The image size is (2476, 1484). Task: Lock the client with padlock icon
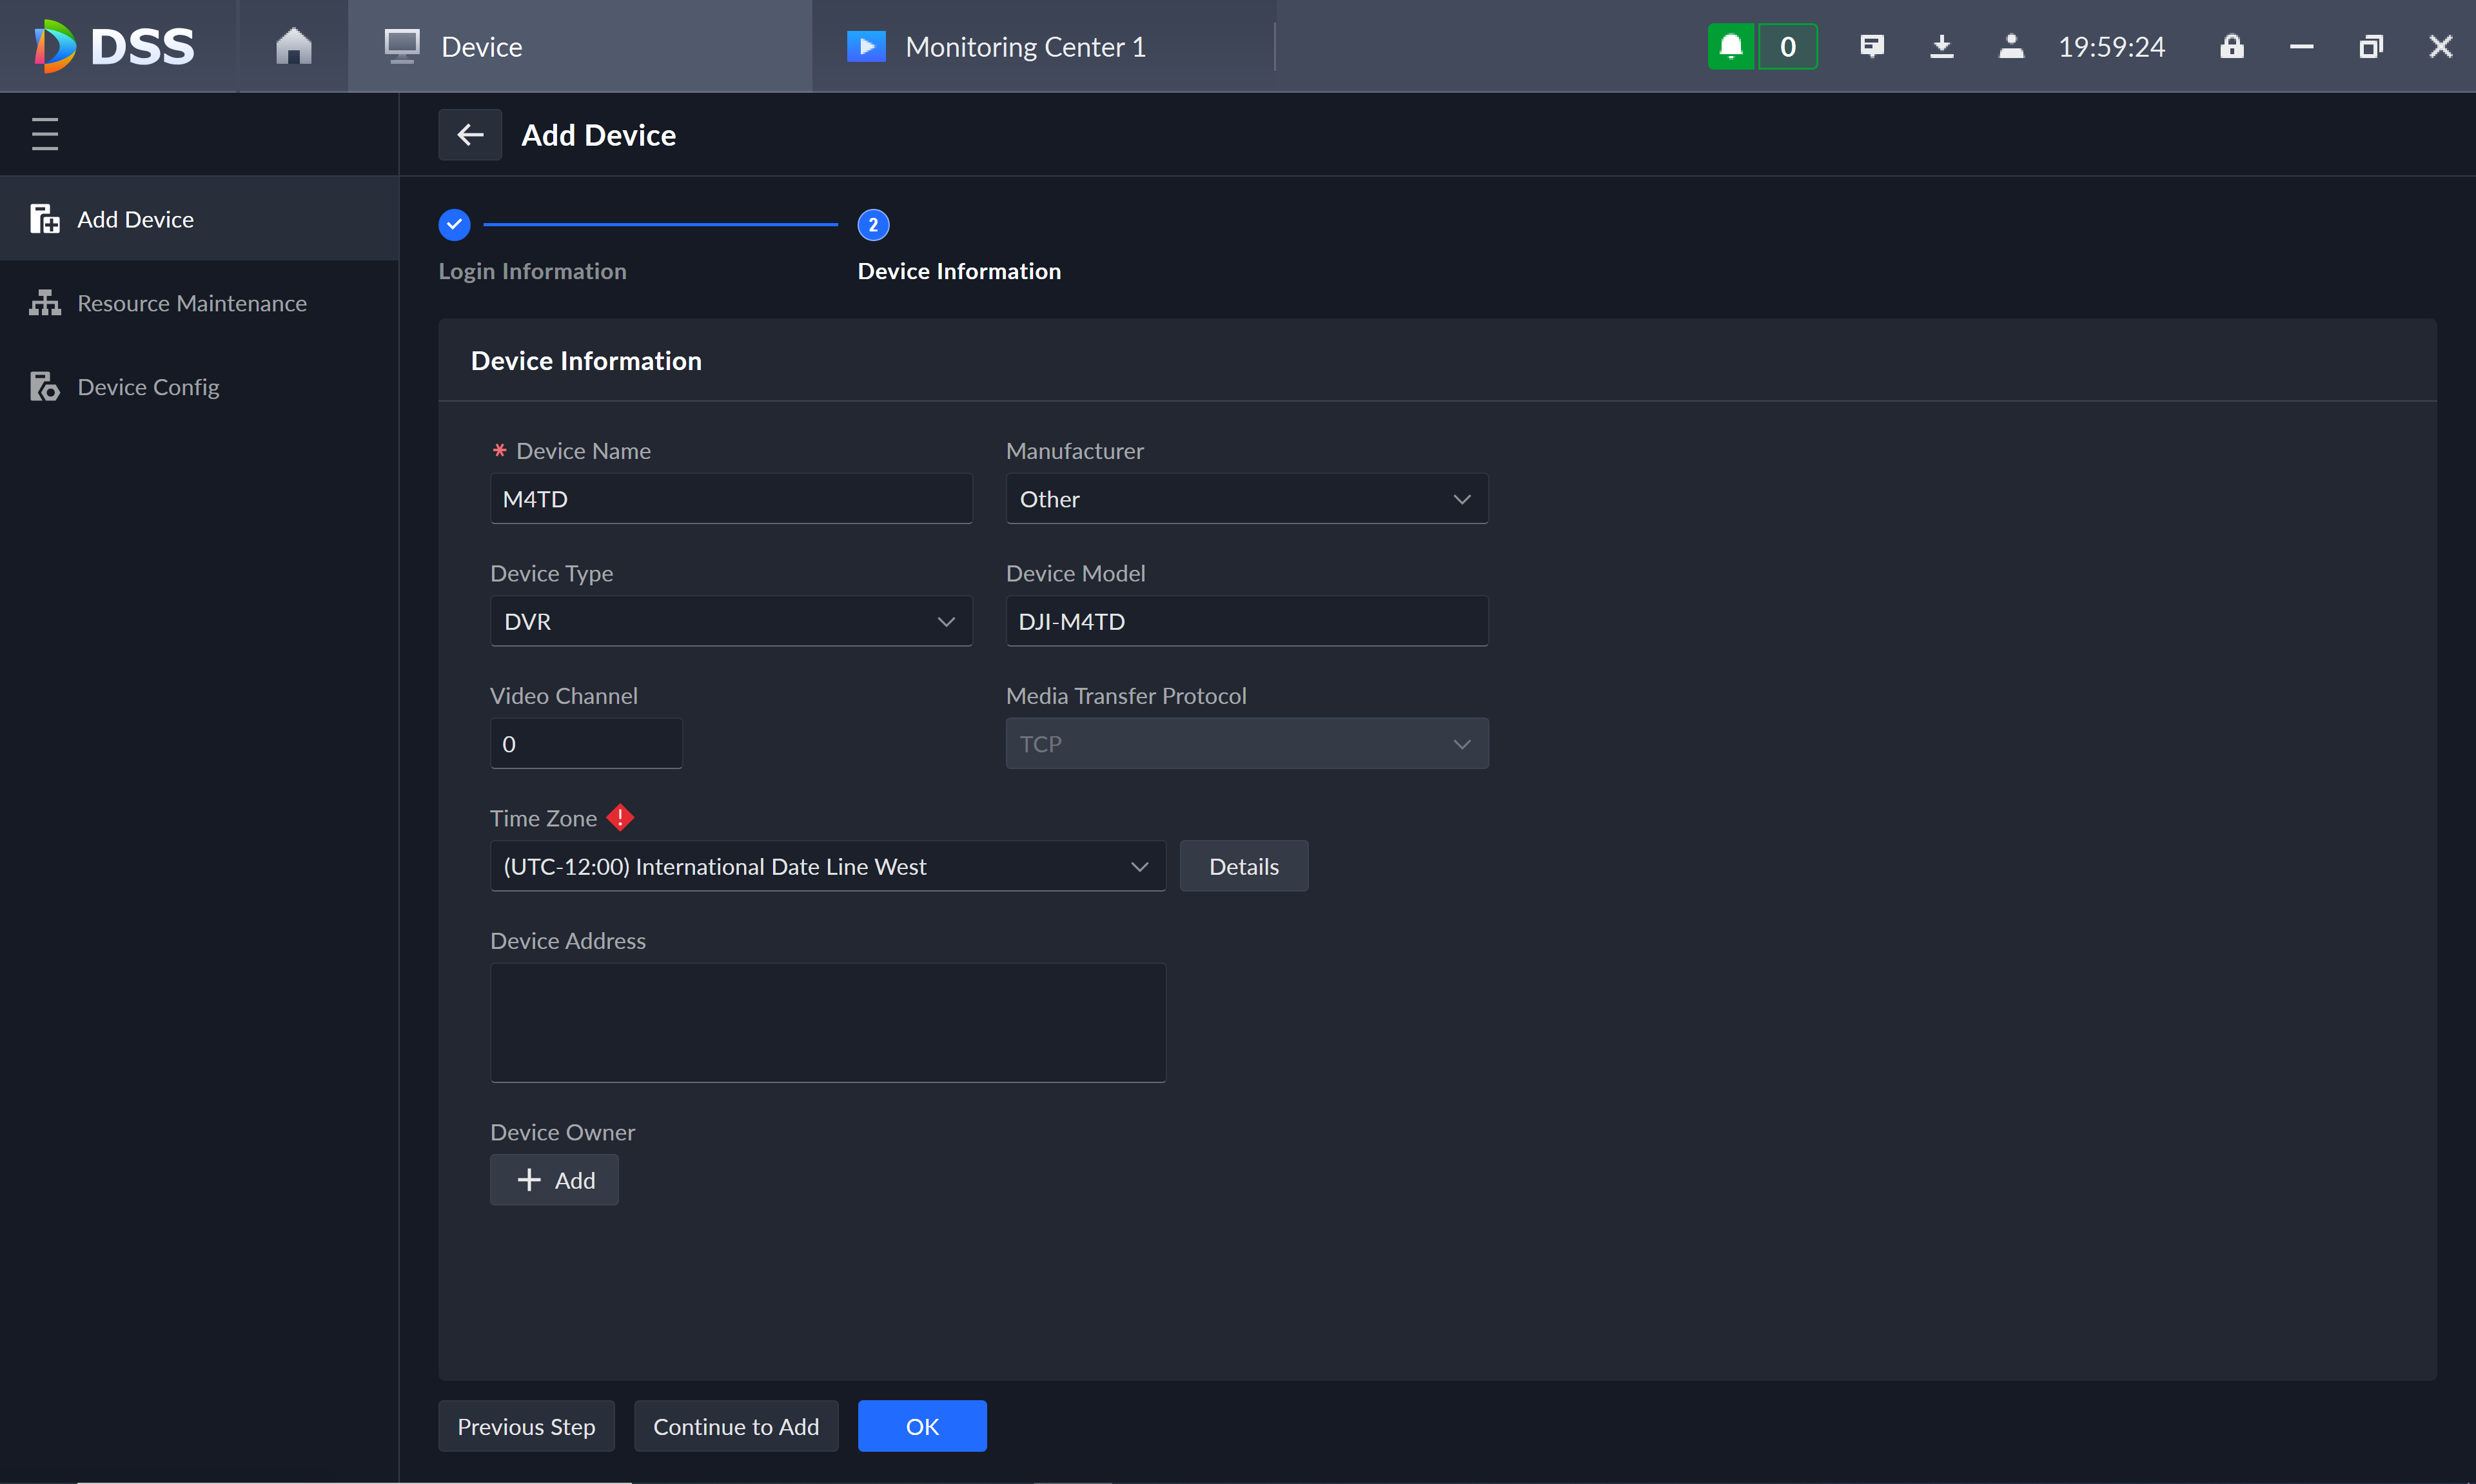click(x=2232, y=46)
